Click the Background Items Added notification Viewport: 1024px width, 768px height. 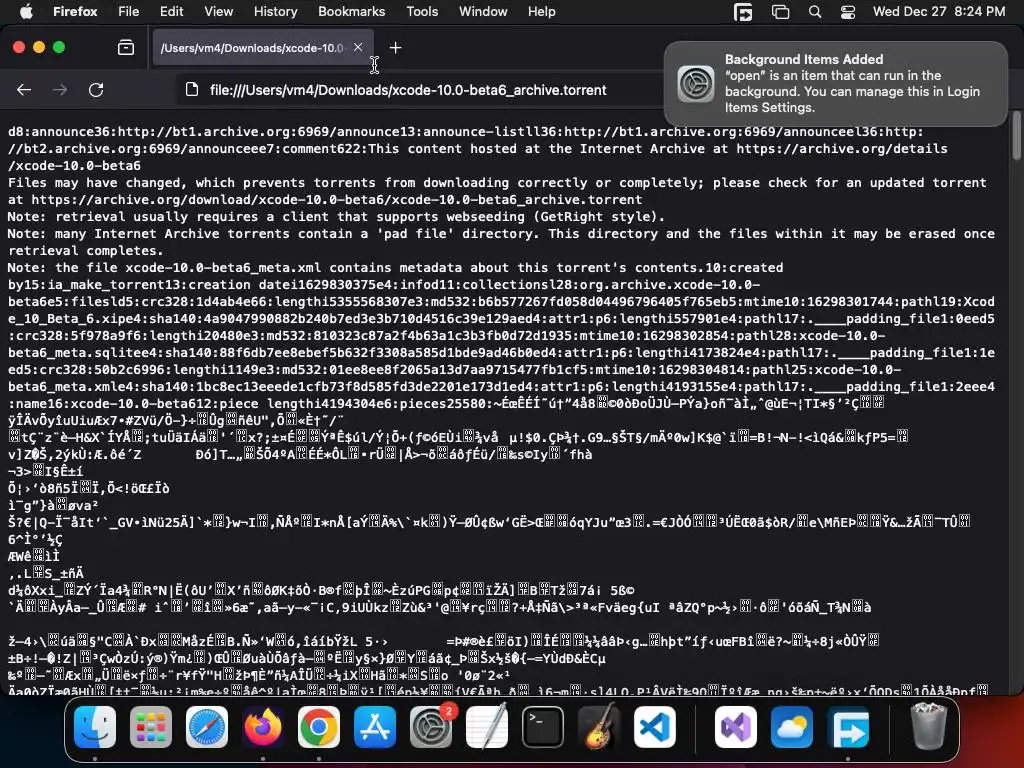point(836,84)
